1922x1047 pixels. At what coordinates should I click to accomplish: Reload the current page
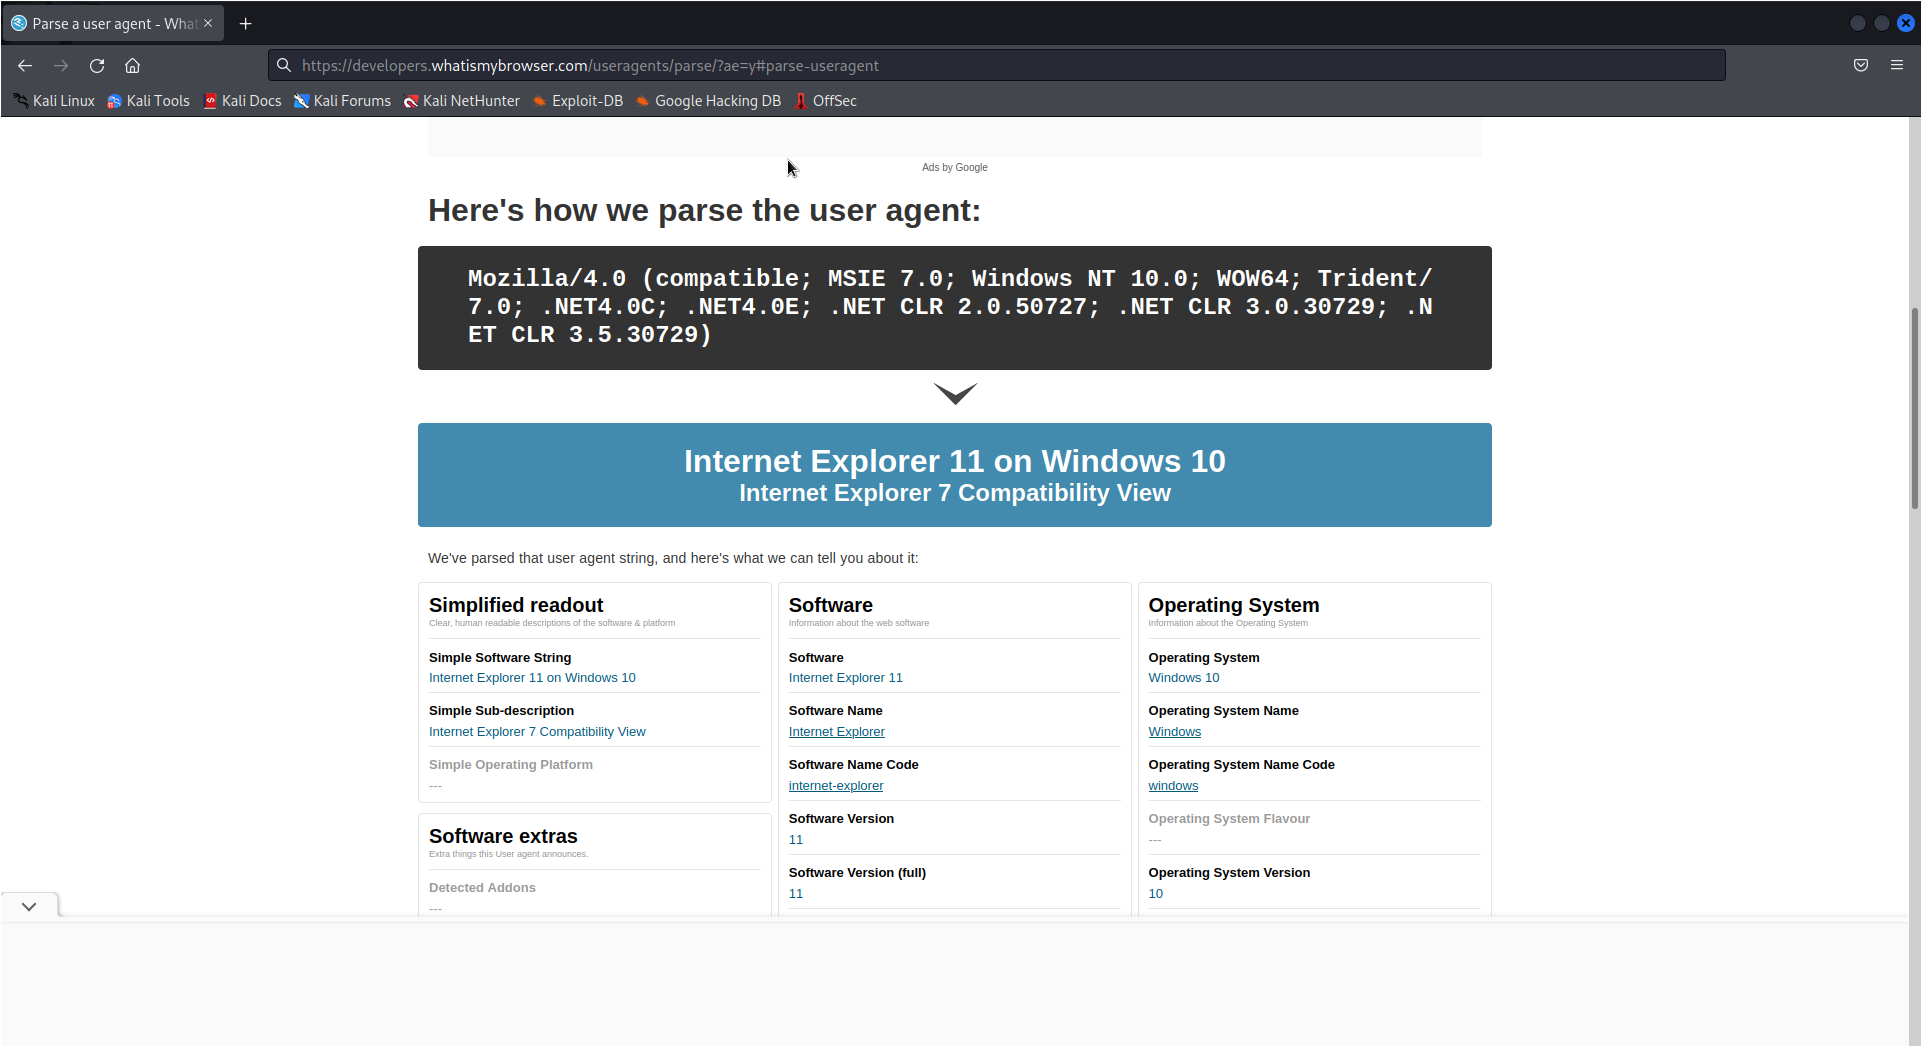tap(97, 66)
